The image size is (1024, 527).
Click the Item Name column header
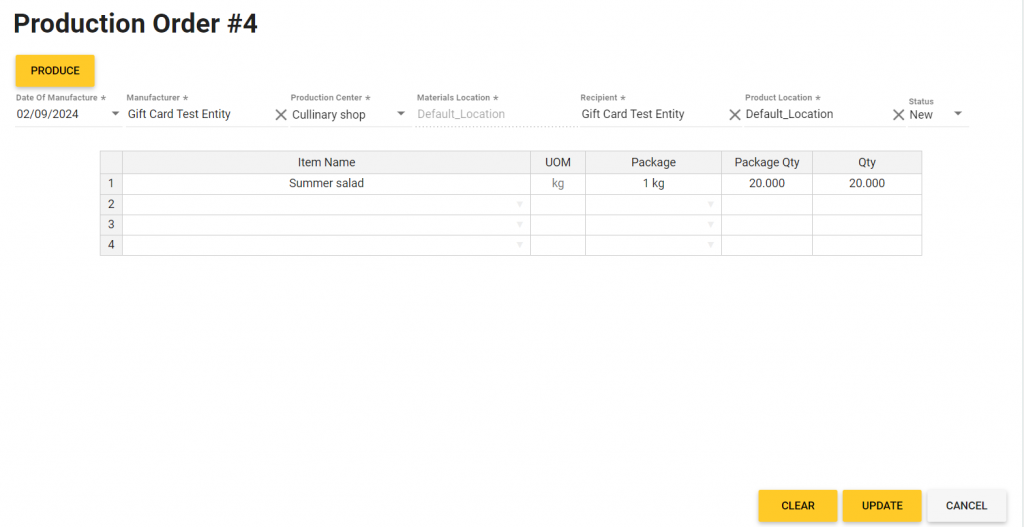326,162
